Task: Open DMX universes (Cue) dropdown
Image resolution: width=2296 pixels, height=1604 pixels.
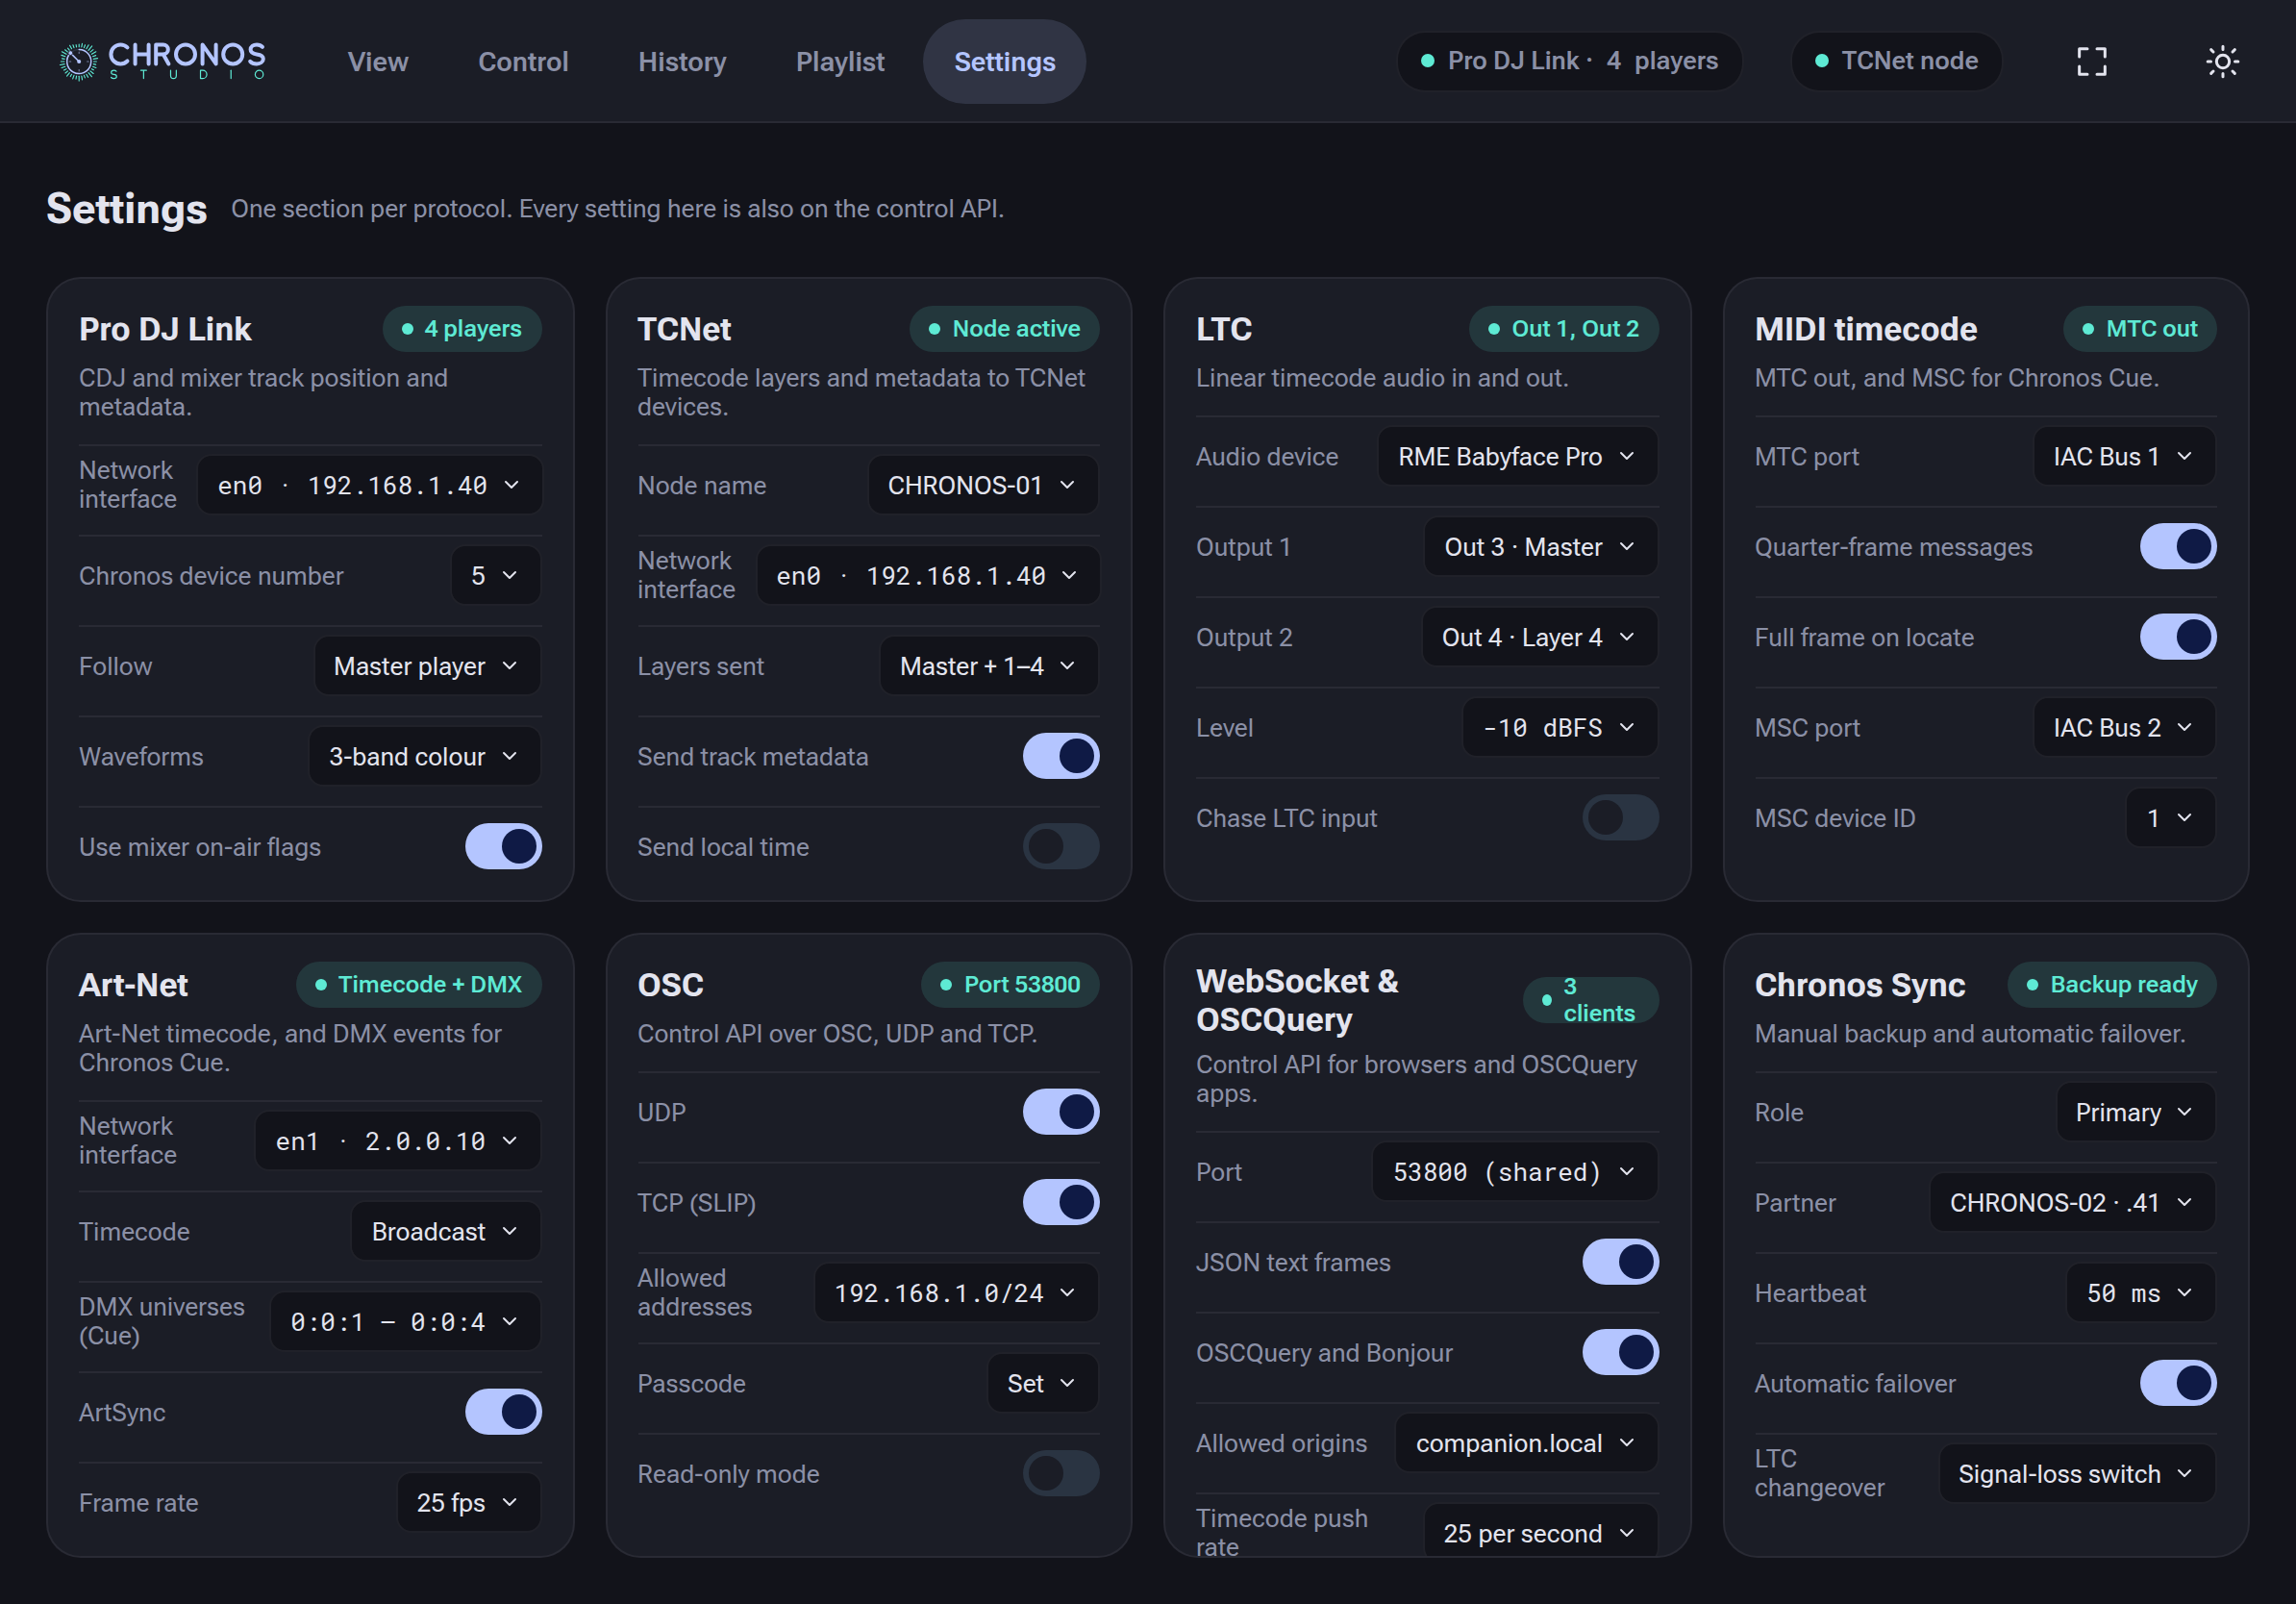Action: [406, 1322]
